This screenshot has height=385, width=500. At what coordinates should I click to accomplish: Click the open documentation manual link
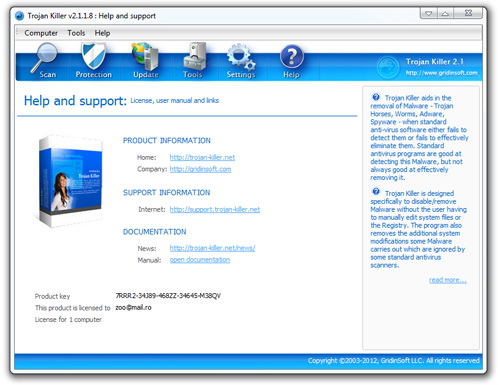point(200,260)
